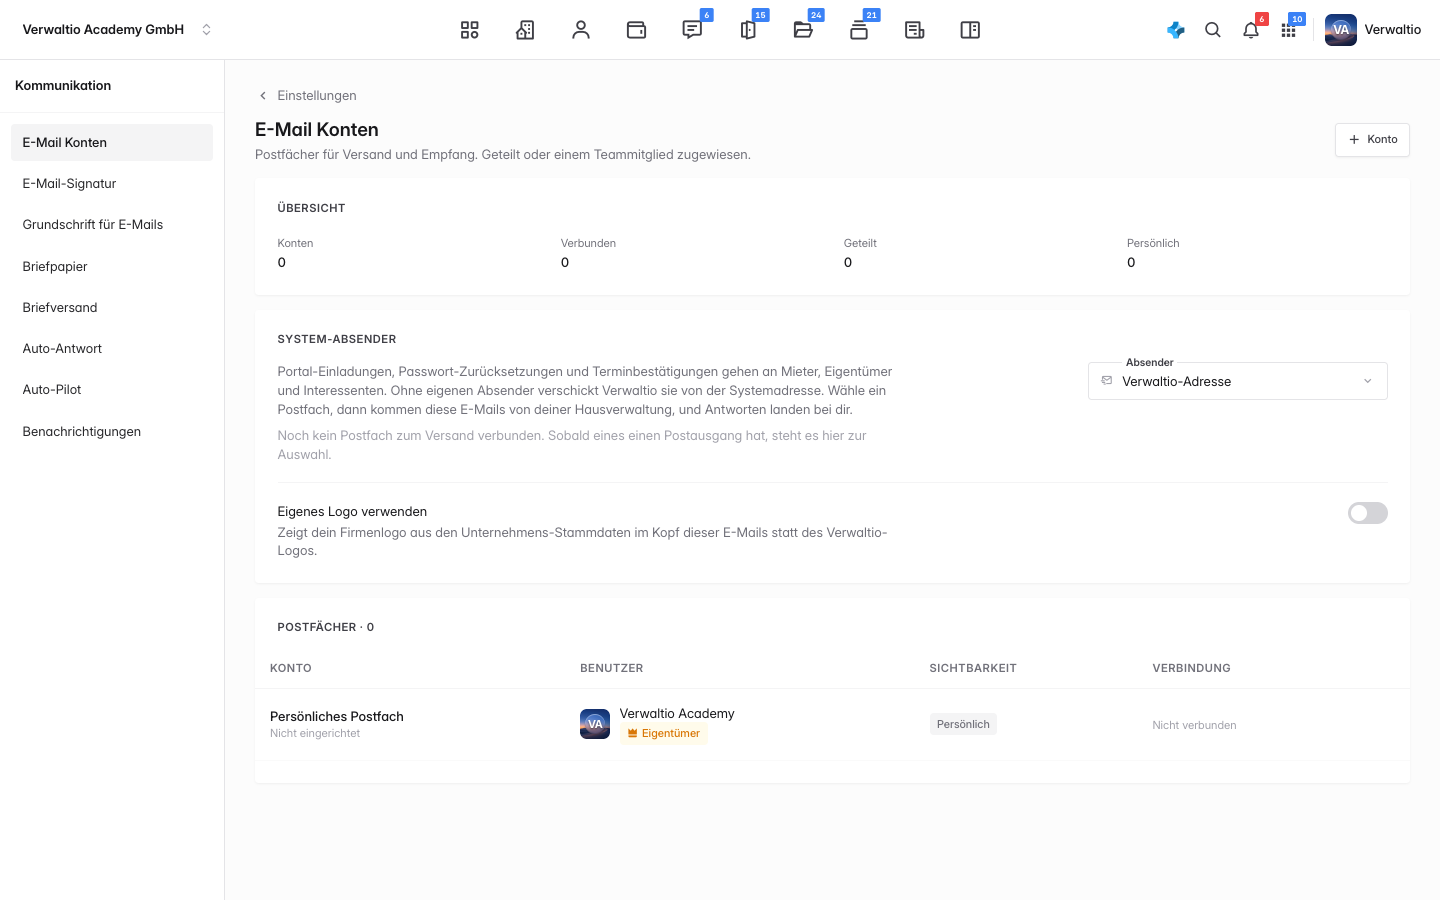The height and width of the screenshot is (900, 1440).
Task: Click the Nicht verbunden status text
Action: (1194, 725)
